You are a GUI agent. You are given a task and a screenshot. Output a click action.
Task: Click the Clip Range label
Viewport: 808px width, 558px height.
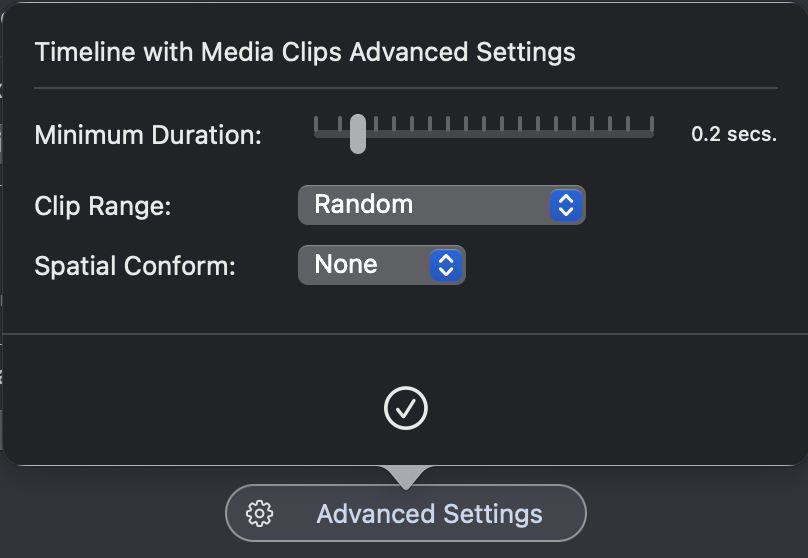(x=103, y=206)
